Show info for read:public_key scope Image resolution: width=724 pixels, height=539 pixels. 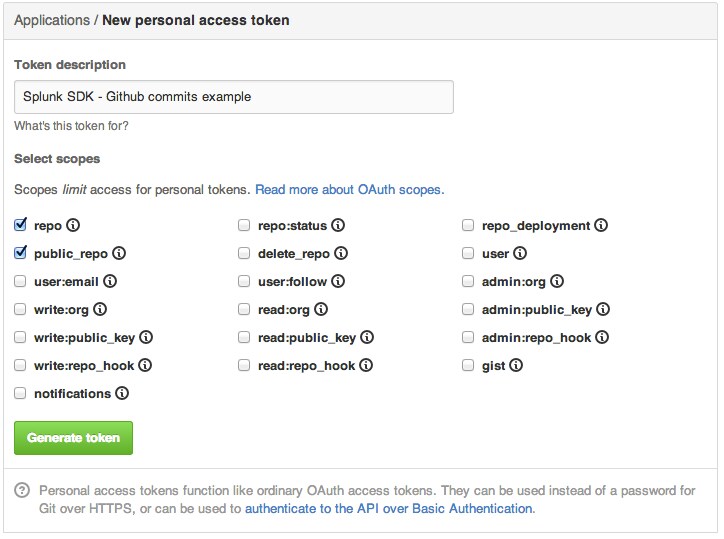[x=367, y=338]
